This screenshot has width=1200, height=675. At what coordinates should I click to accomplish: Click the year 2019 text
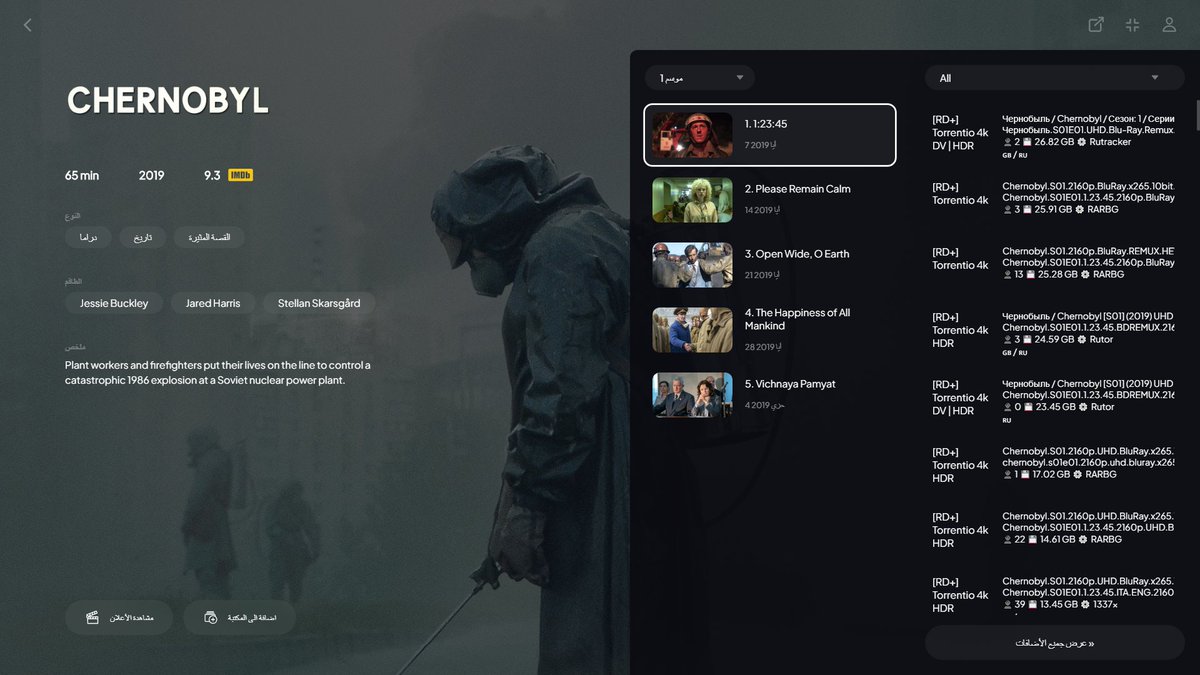tap(151, 175)
